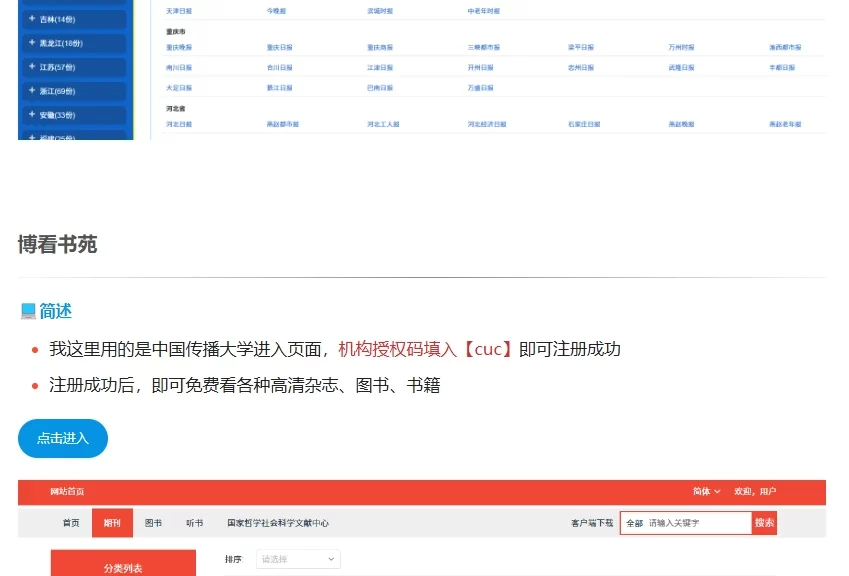Click the blue 简述 subheading
Image resolution: width=849 pixels, height=576 pixels.
coord(55,311)
